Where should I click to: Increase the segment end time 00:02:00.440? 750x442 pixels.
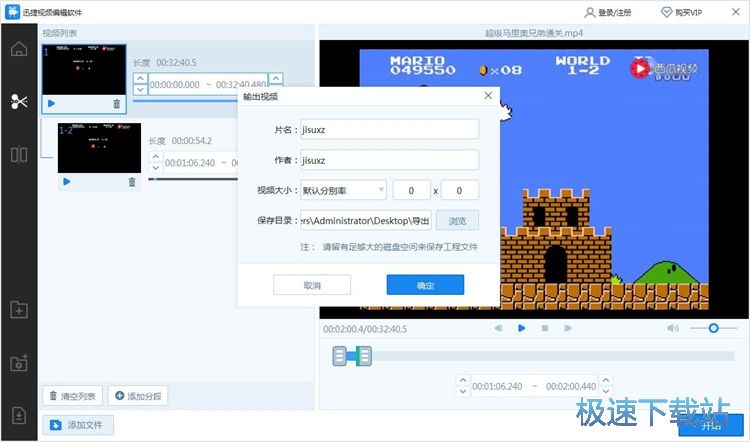606,381
